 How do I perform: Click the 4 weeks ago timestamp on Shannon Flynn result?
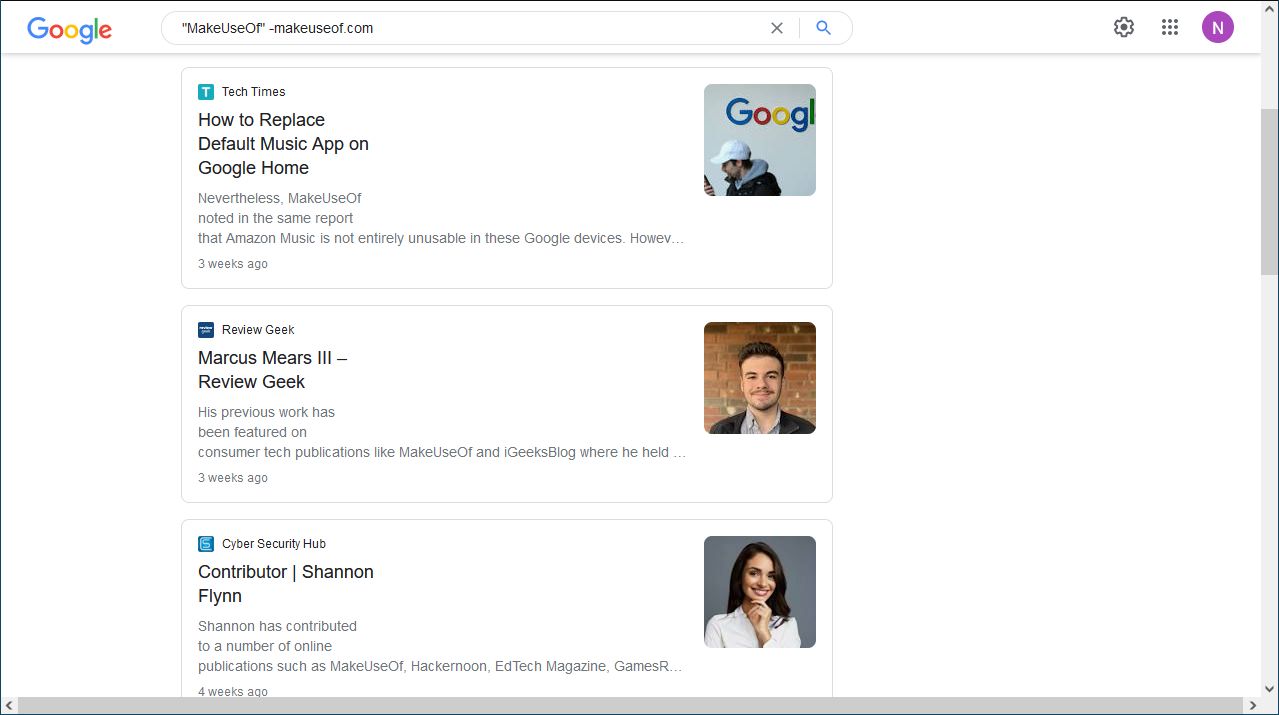coord(233,690)
